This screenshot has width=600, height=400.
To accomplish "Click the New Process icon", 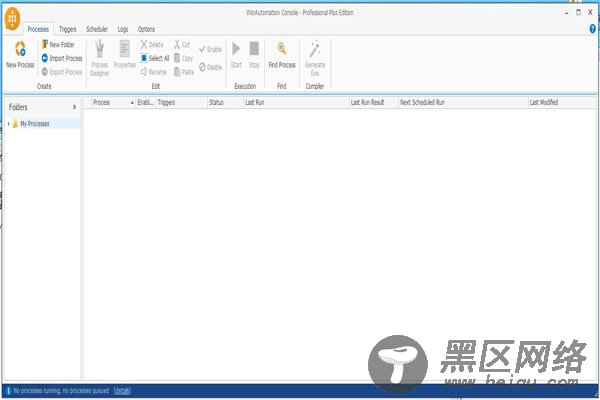I will (20, 49).
